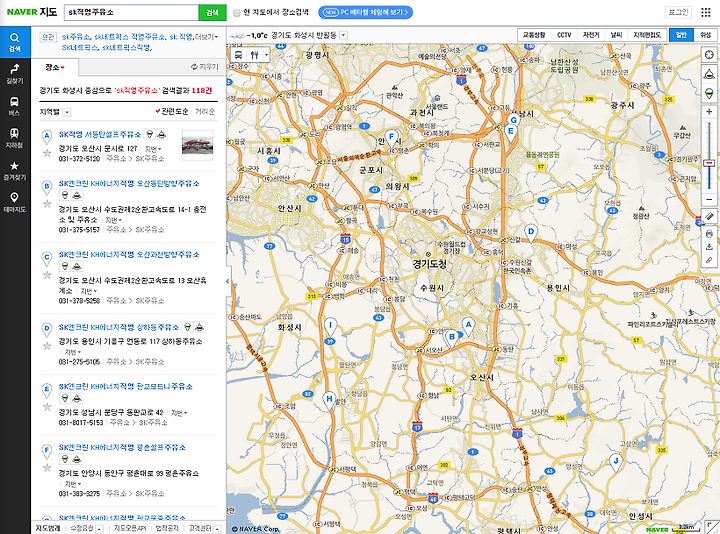Click map marker H near 화성
This screenshot has width=720, height=534.
(329, 401)
